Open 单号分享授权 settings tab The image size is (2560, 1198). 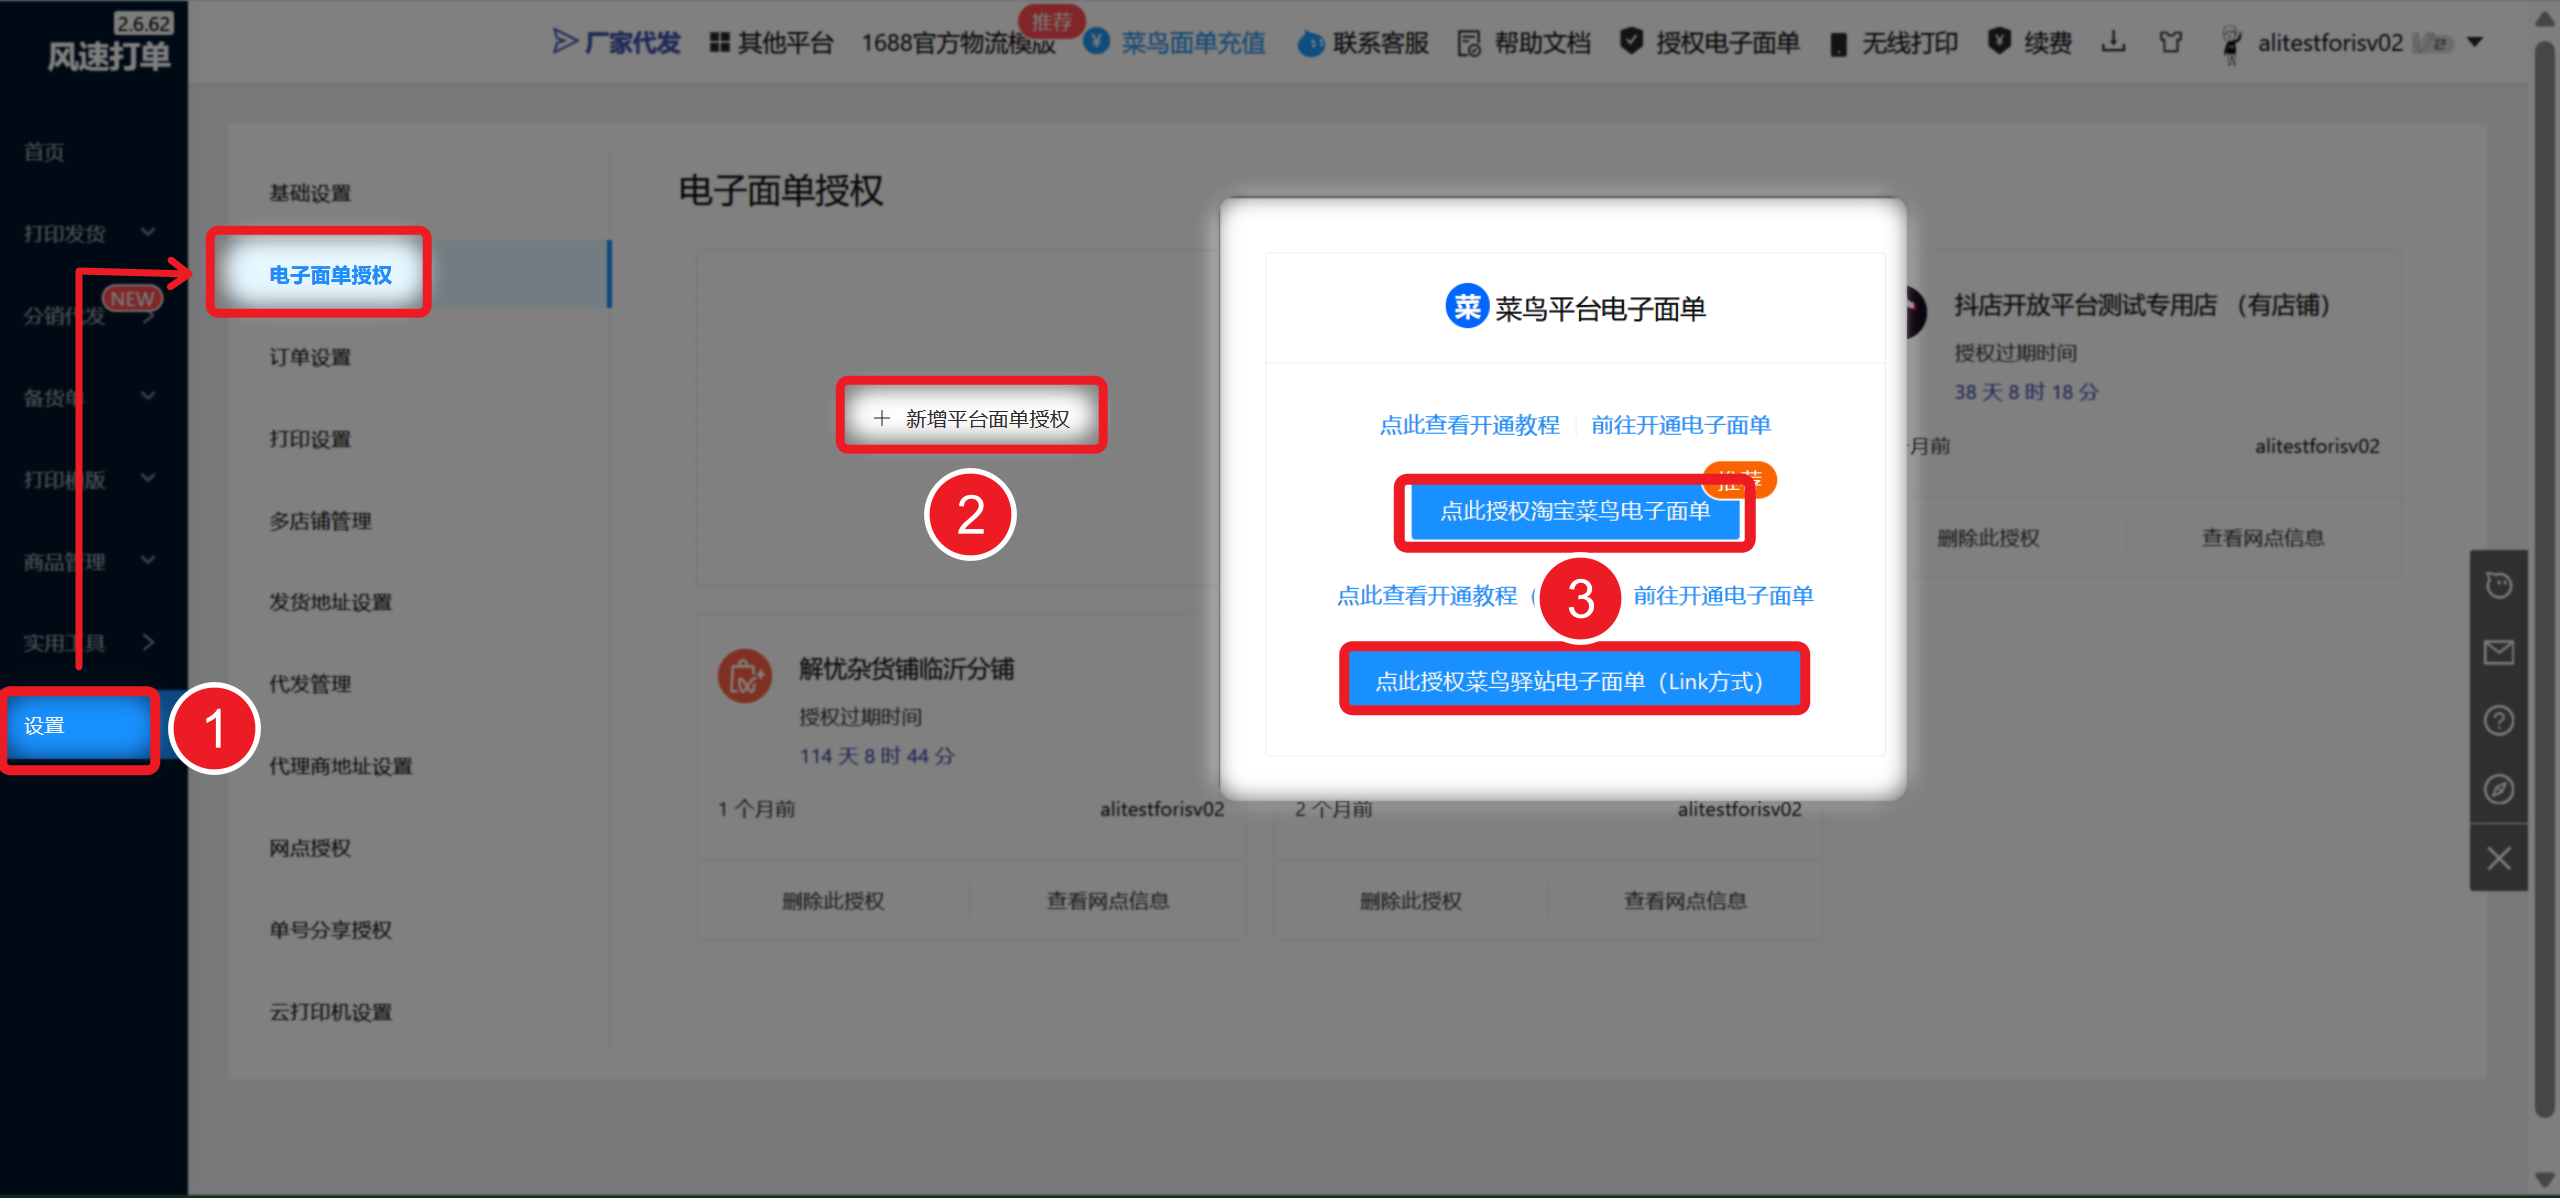click(x=330, y=930)
